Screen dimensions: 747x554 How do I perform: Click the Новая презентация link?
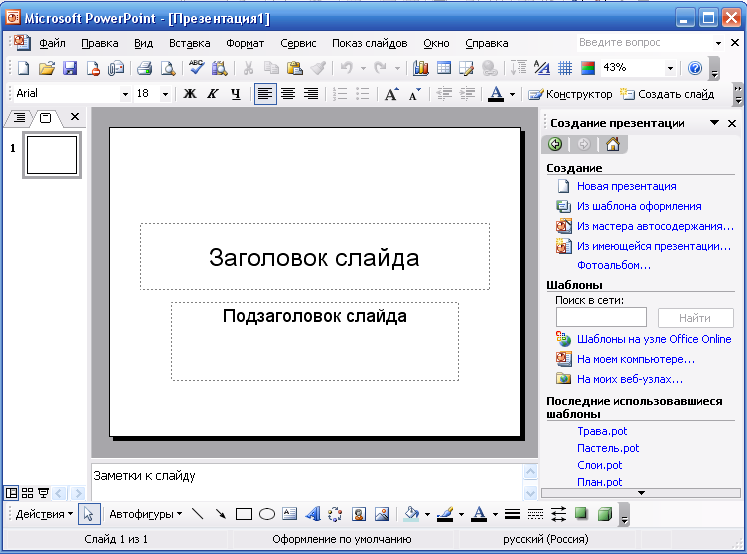[626, 186]
